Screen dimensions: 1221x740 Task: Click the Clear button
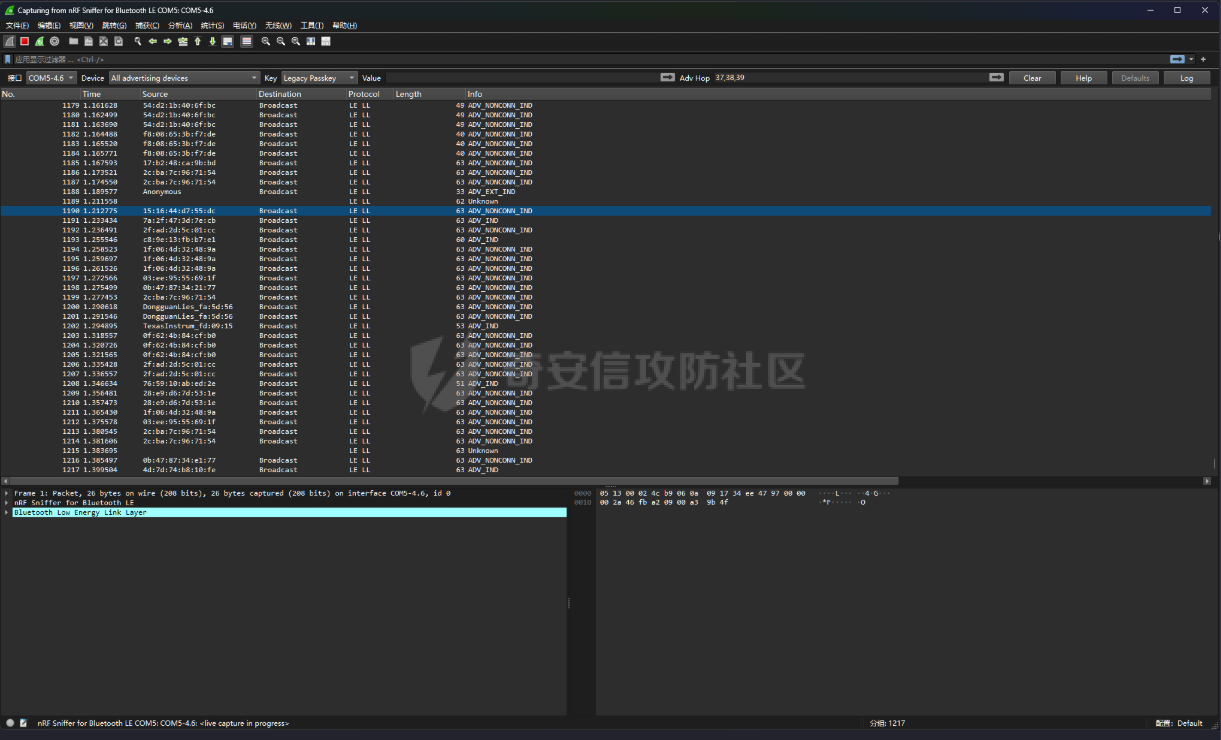(x=1032, y=77)
